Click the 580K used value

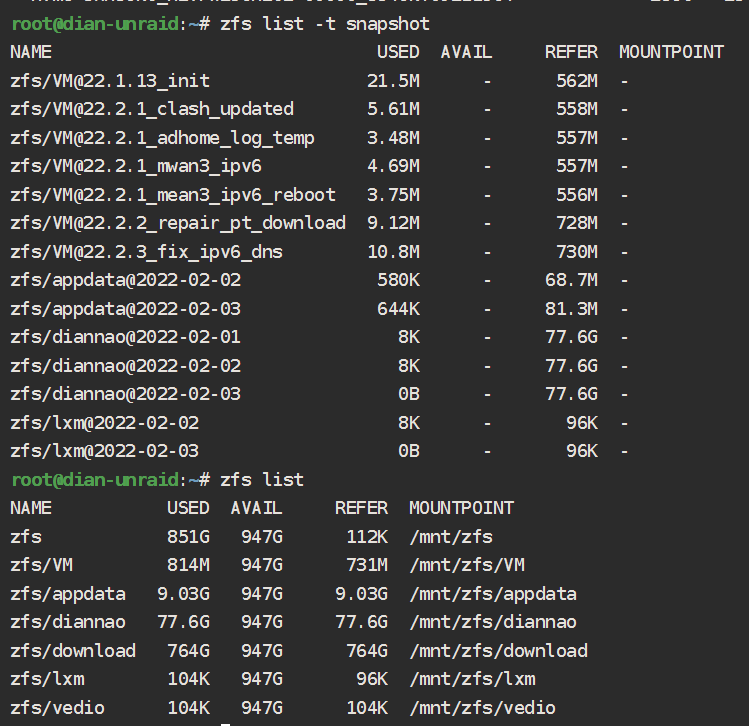click(399, 280)
